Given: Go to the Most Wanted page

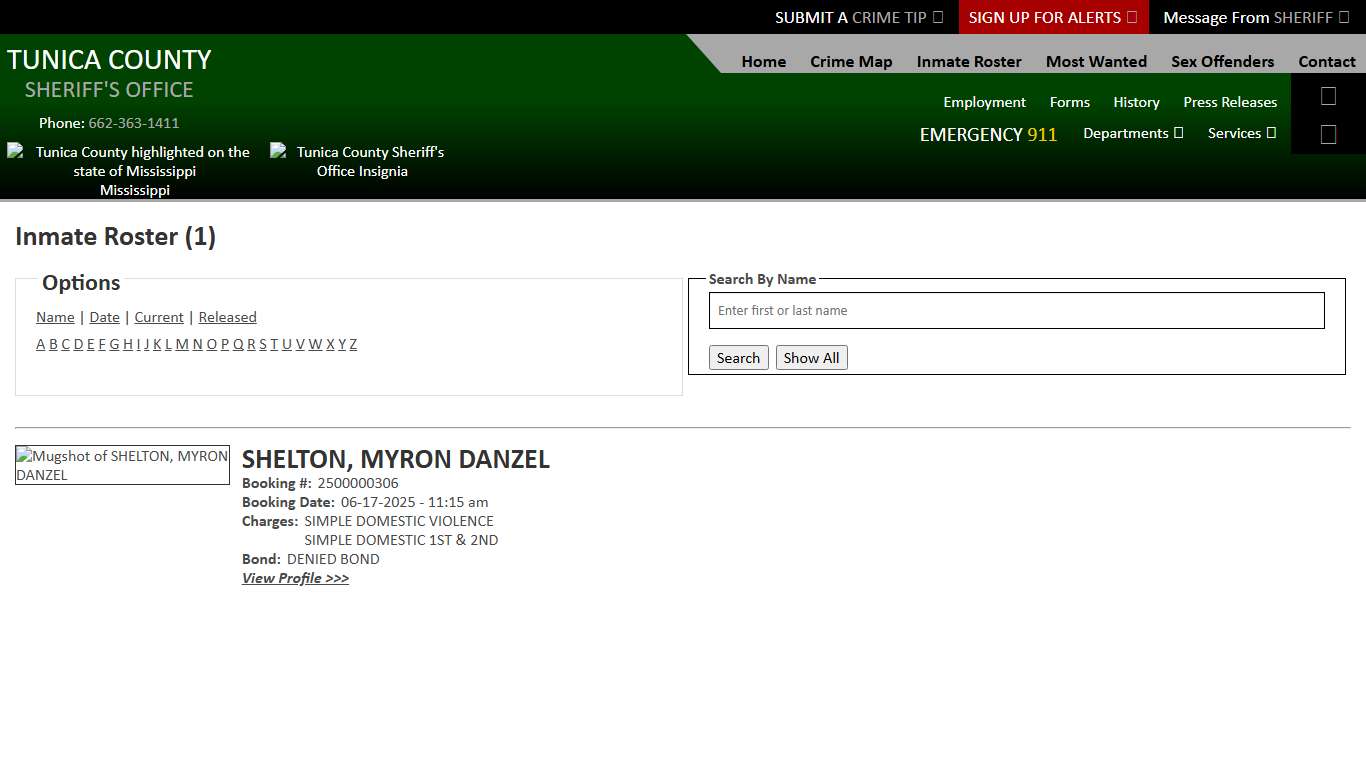Looking at the screenshot, I should click(1096, 61).
